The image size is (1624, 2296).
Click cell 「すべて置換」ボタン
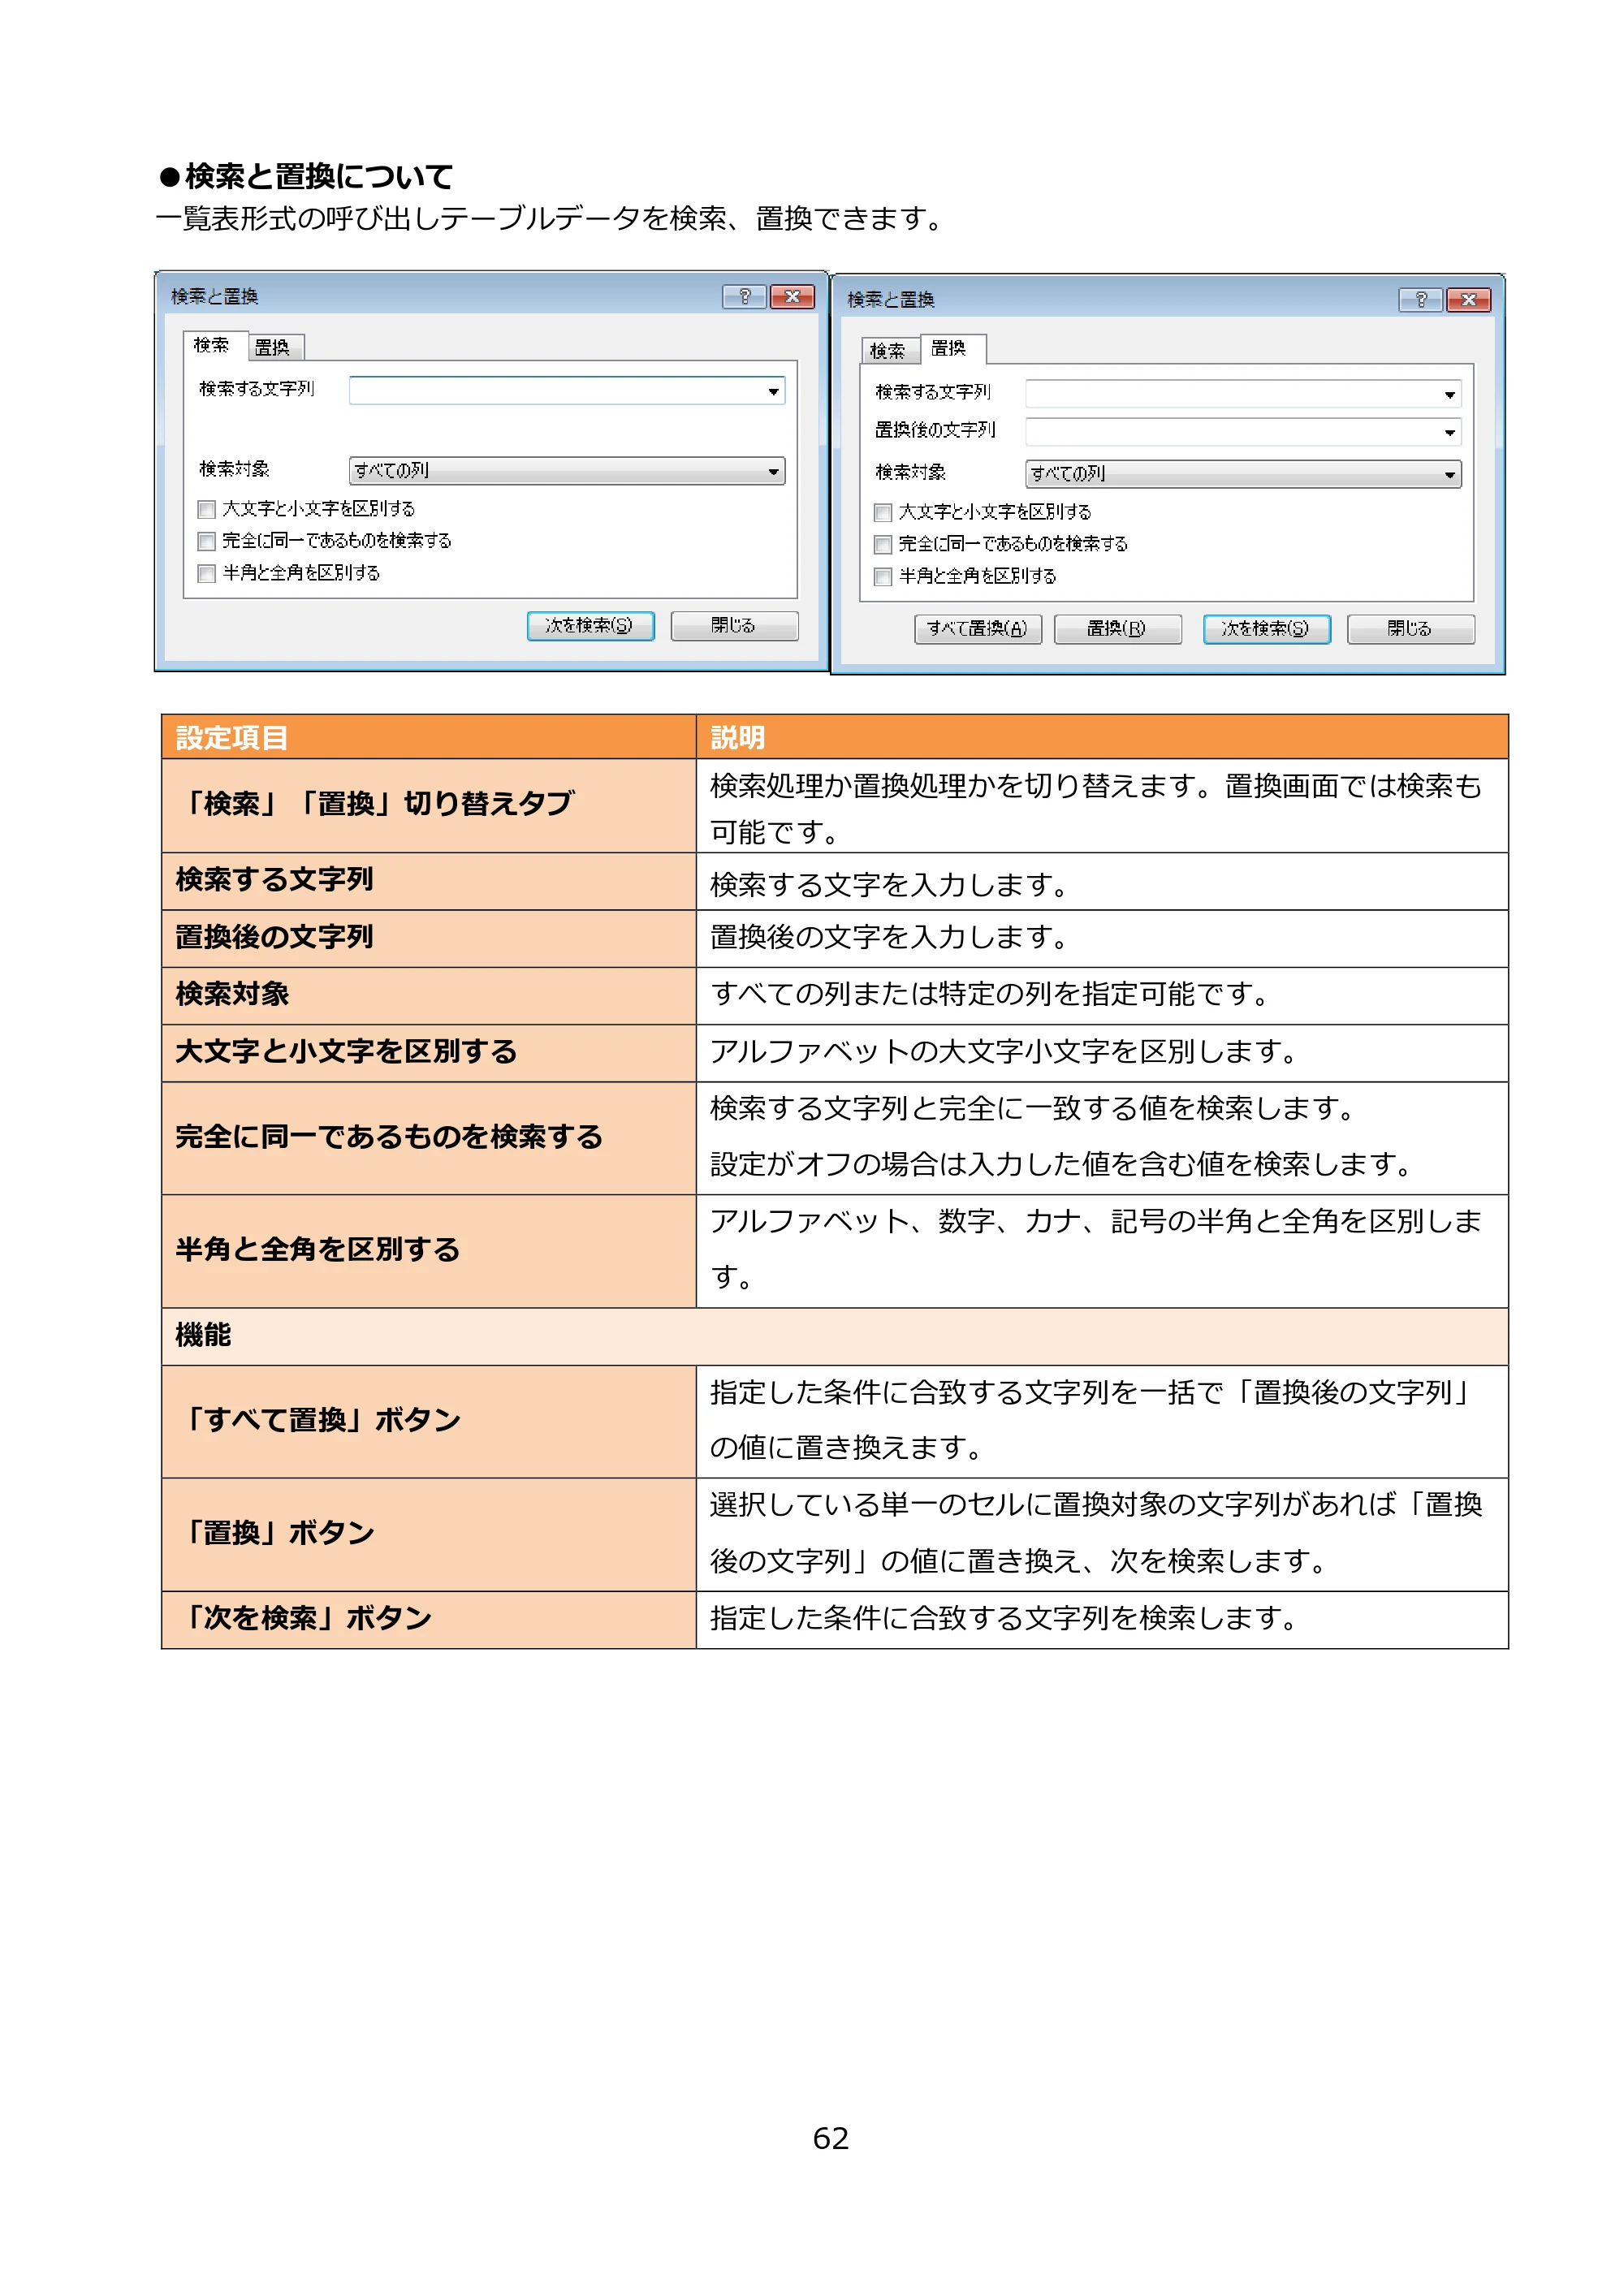click(429, 1422)
